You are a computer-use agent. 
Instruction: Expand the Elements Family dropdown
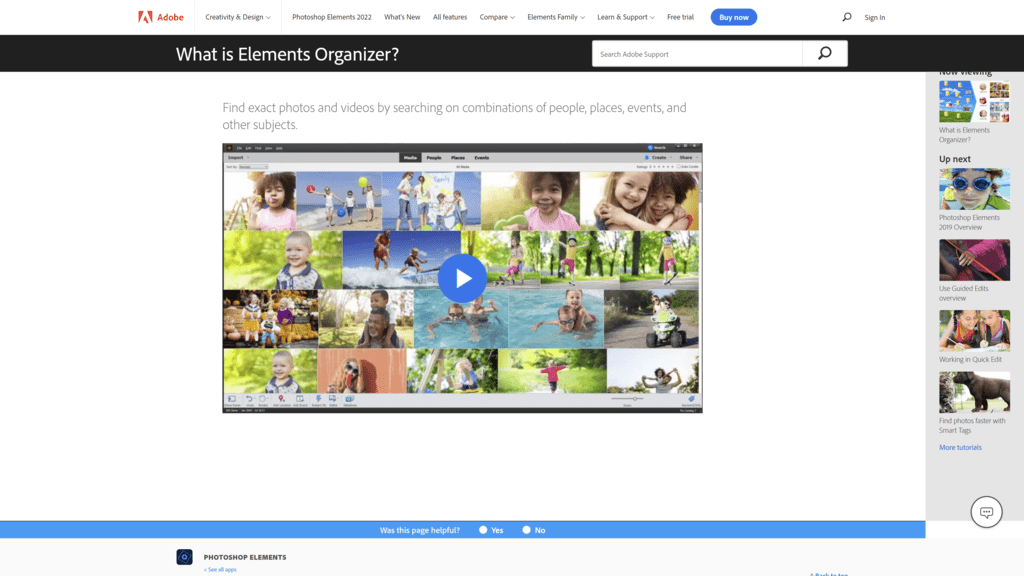click(x=556, y=17)
